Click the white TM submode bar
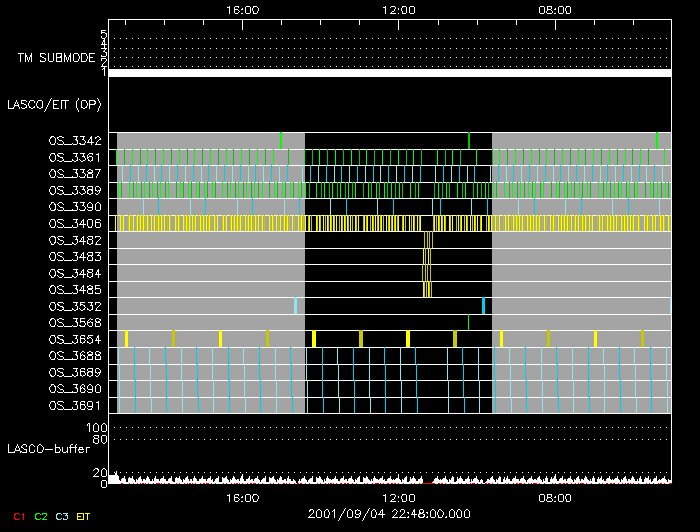700x532 pixels. click(x=389, y=73)
